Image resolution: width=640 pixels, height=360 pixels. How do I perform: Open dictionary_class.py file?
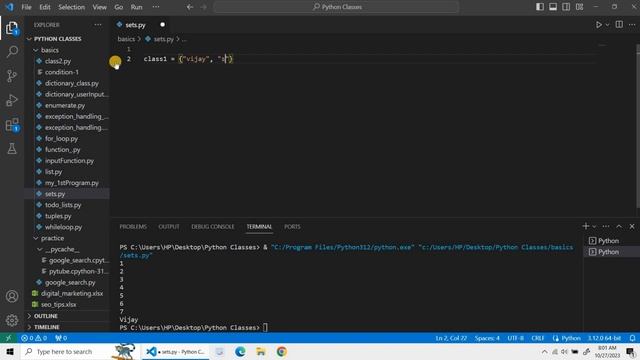(x=71, y=83)
